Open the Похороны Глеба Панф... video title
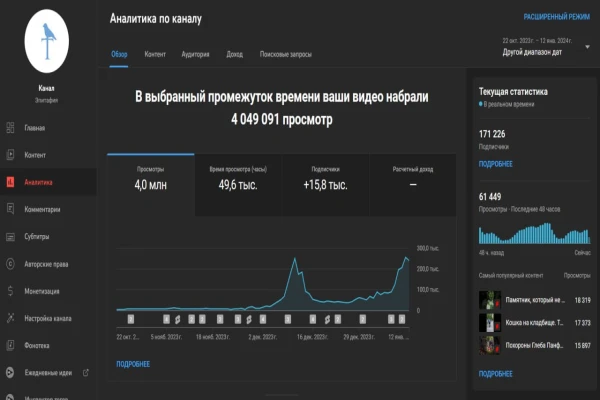Screen dimensions: 600x400 click(x=534, y=345)
